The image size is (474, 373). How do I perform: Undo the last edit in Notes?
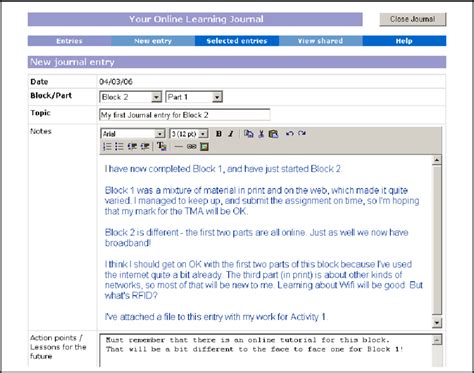[x=290, y=133]
